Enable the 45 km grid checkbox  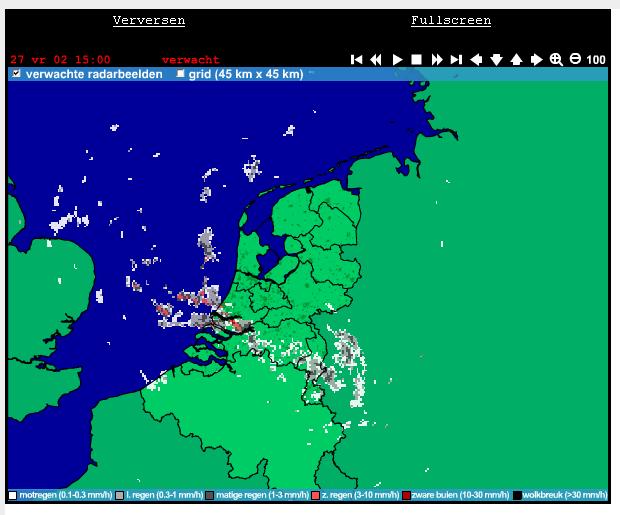click(180, 73)
